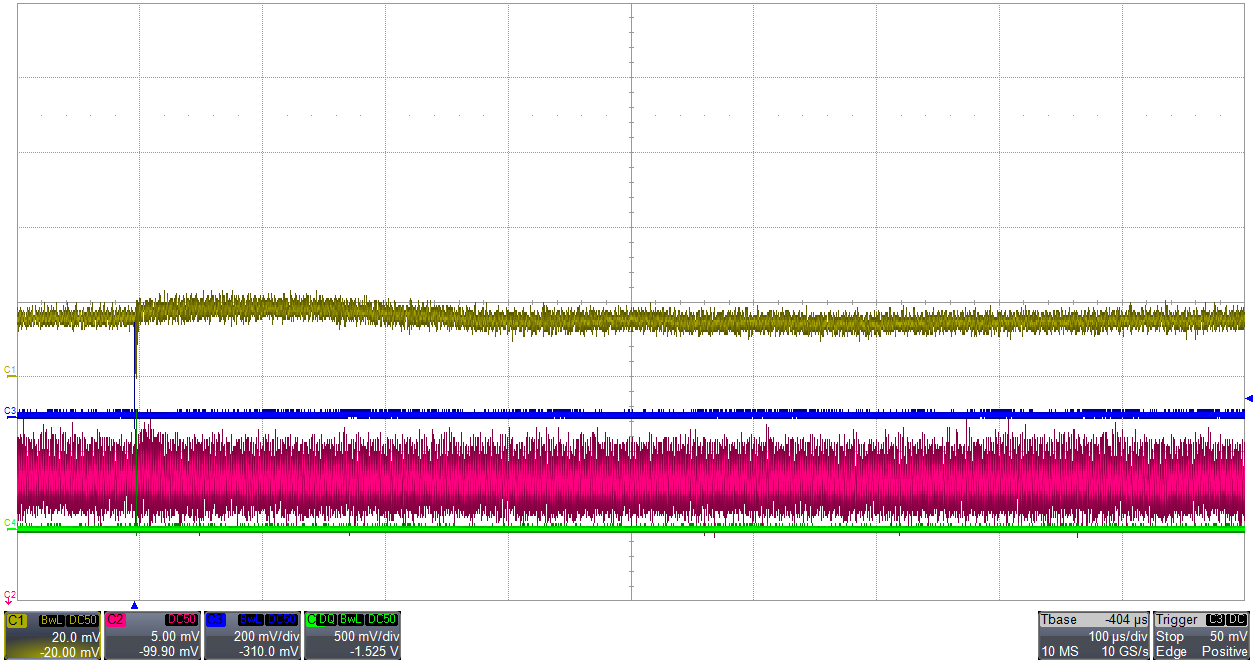Click the C4 500 mV/div scale value
The width and height of the screenshot is (1255, 661).
click(x=366, y=637)
